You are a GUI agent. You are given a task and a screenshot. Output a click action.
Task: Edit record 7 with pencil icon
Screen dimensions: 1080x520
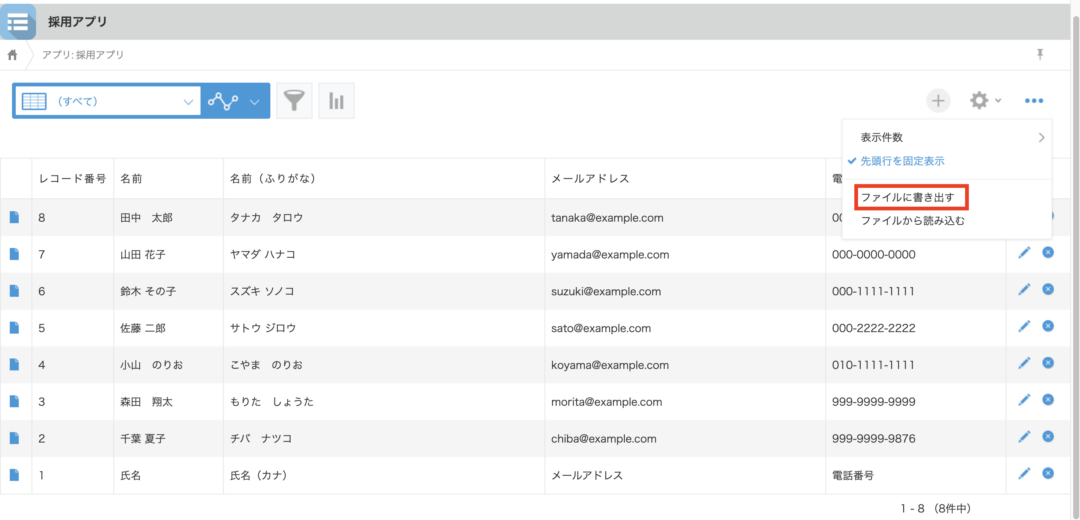pyautogui.click(x=1024, y=252)
